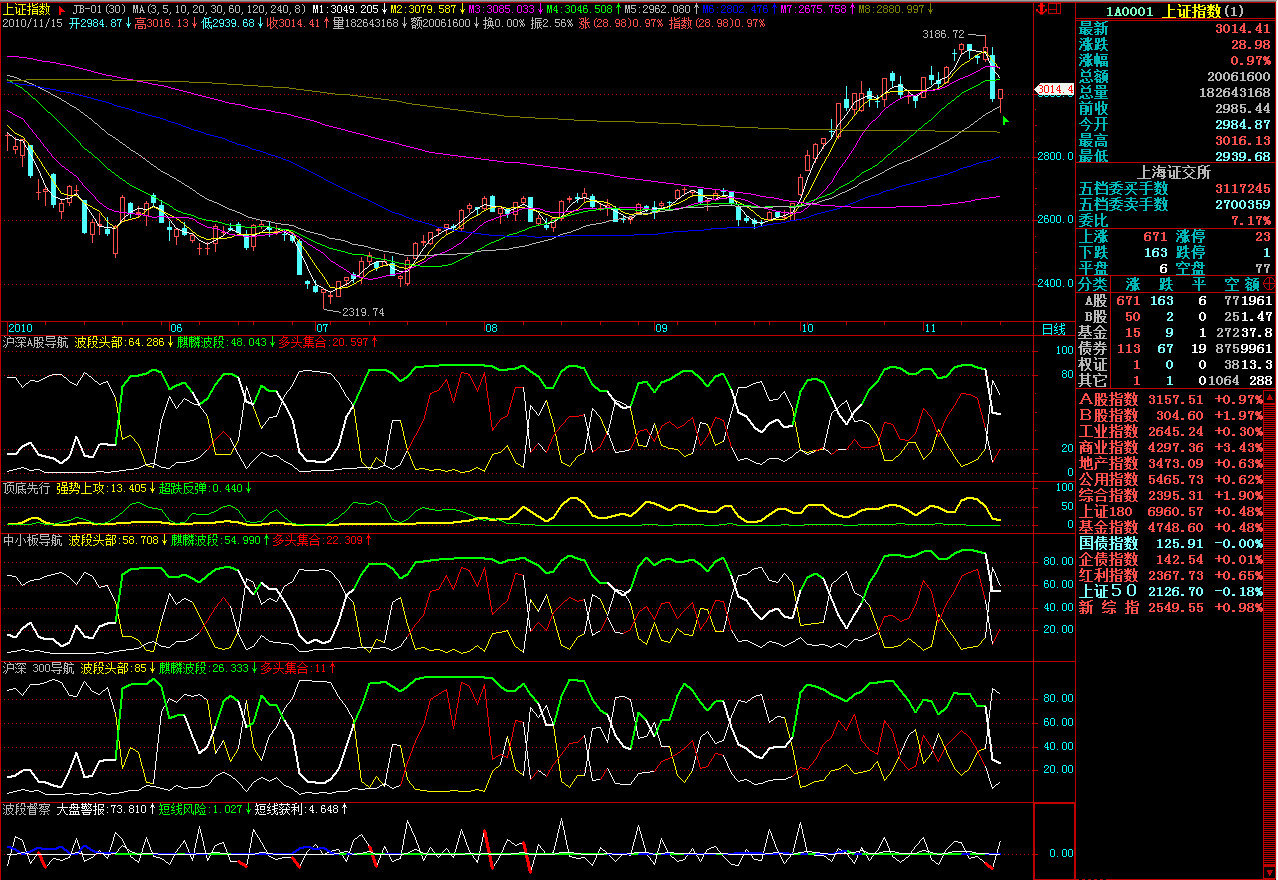
Task: Select the A股 category row
Action: pyautogui.click(x=1176, y=300)
